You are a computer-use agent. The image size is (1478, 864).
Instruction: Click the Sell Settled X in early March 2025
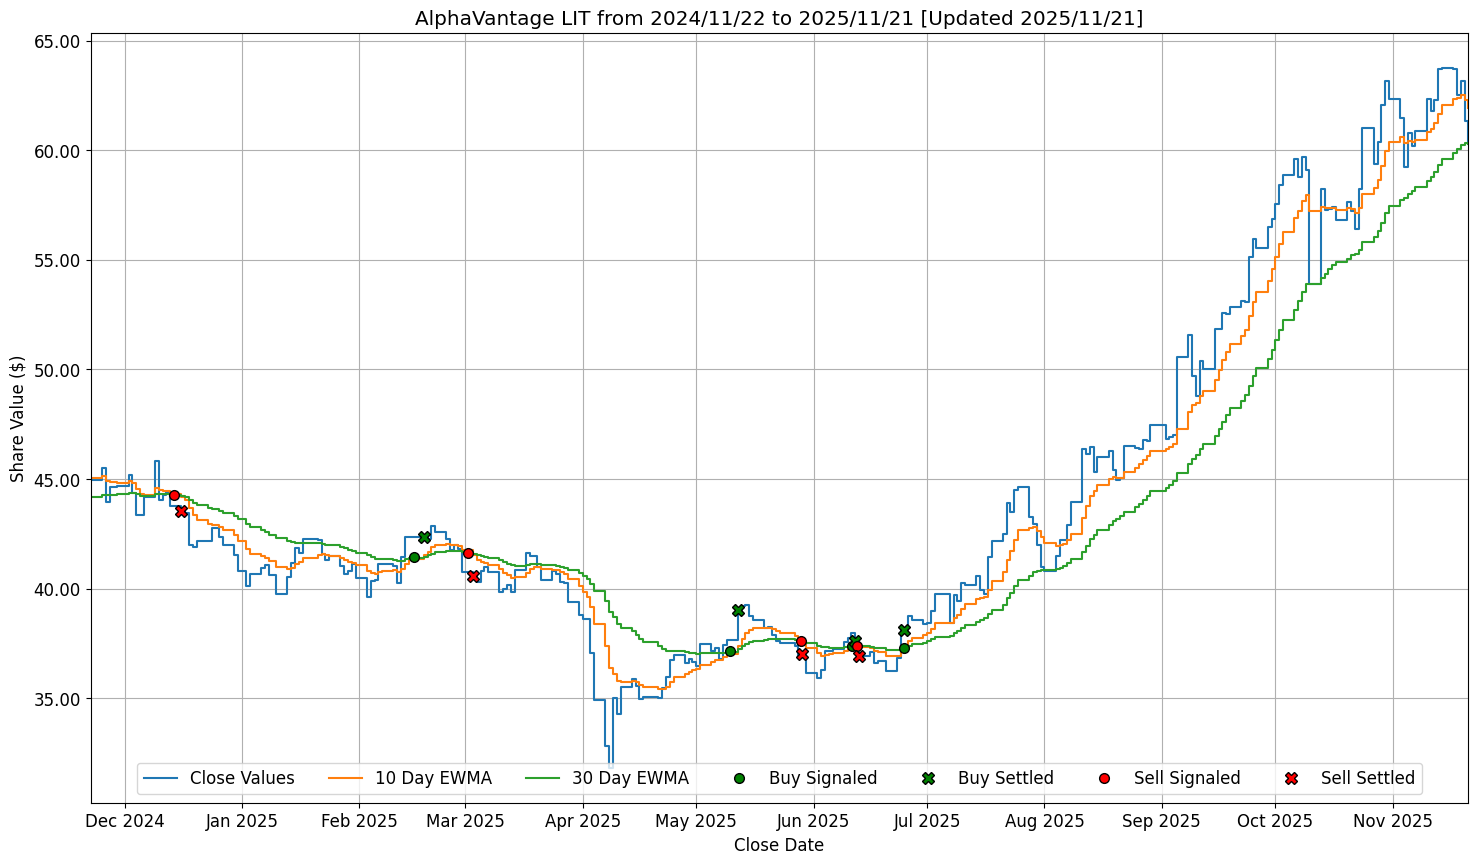point(473,576)
